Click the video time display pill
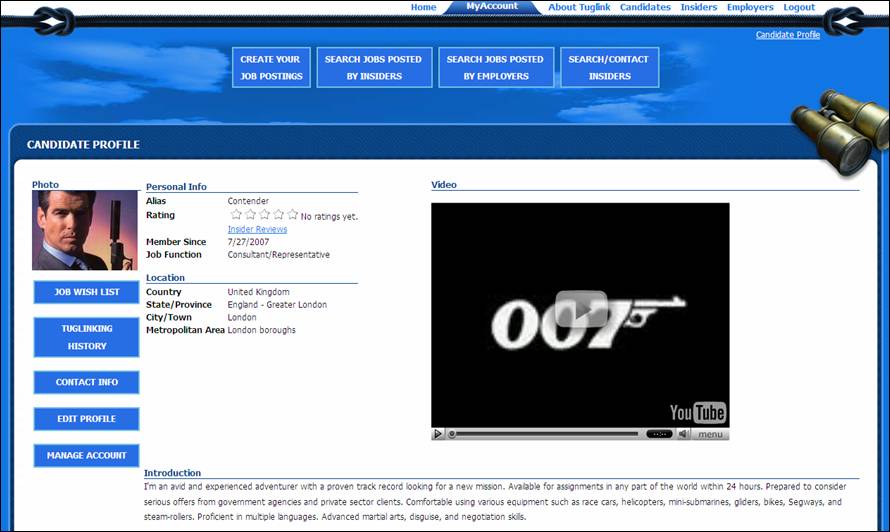This screenshot has width=890, height=532. pyautogui.click(x=659, y=434)
